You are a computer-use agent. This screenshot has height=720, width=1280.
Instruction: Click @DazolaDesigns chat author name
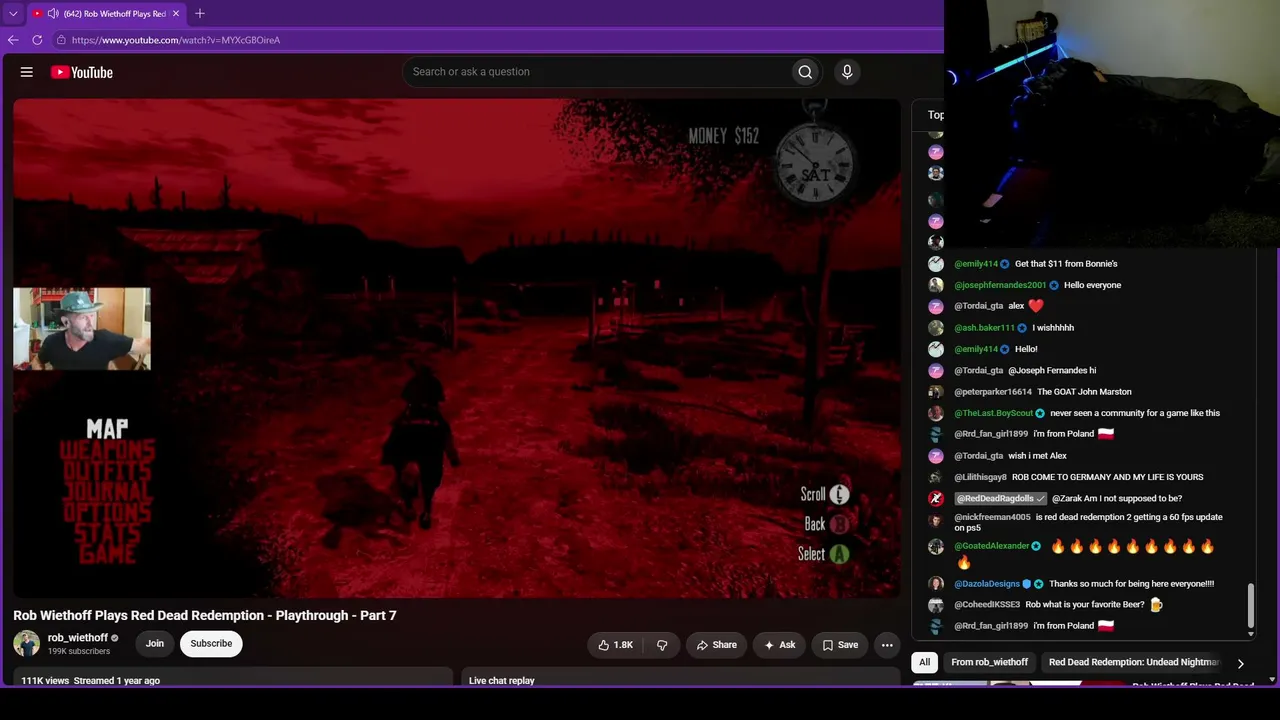tap(987, 584)
